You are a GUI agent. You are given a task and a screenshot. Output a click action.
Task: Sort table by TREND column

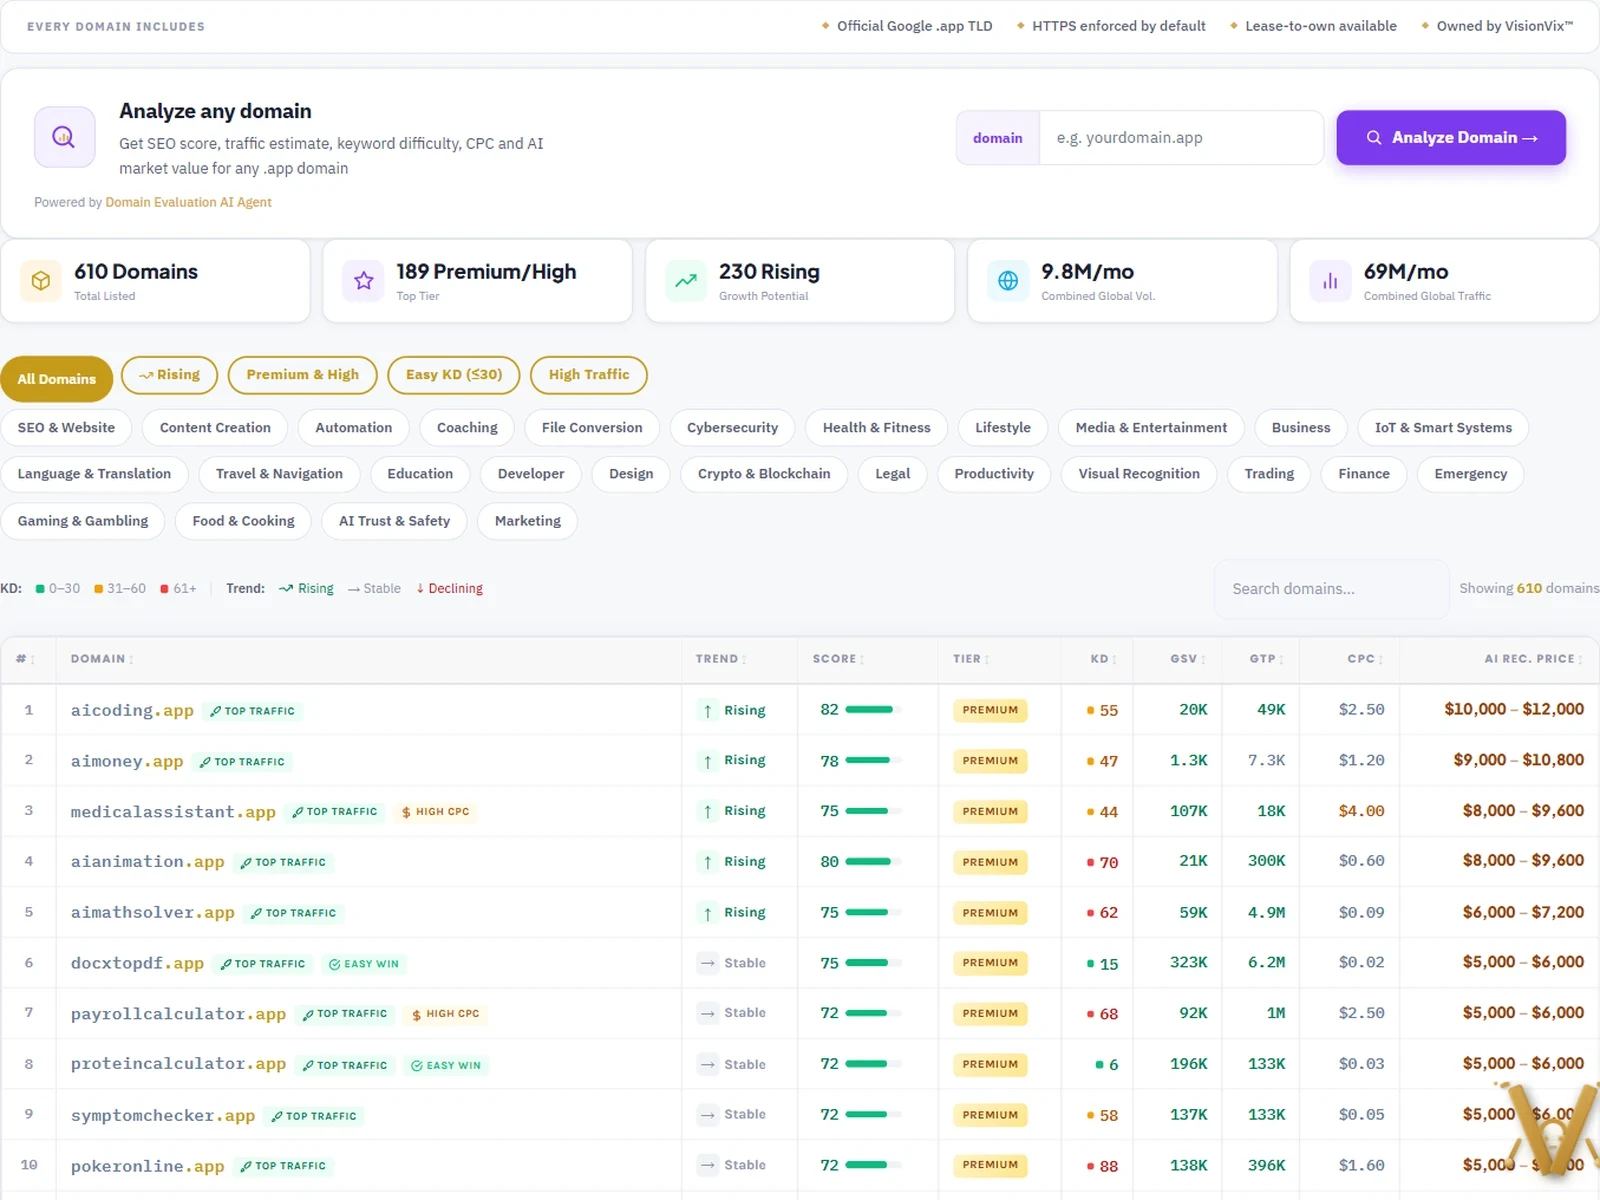pos(721,659)
